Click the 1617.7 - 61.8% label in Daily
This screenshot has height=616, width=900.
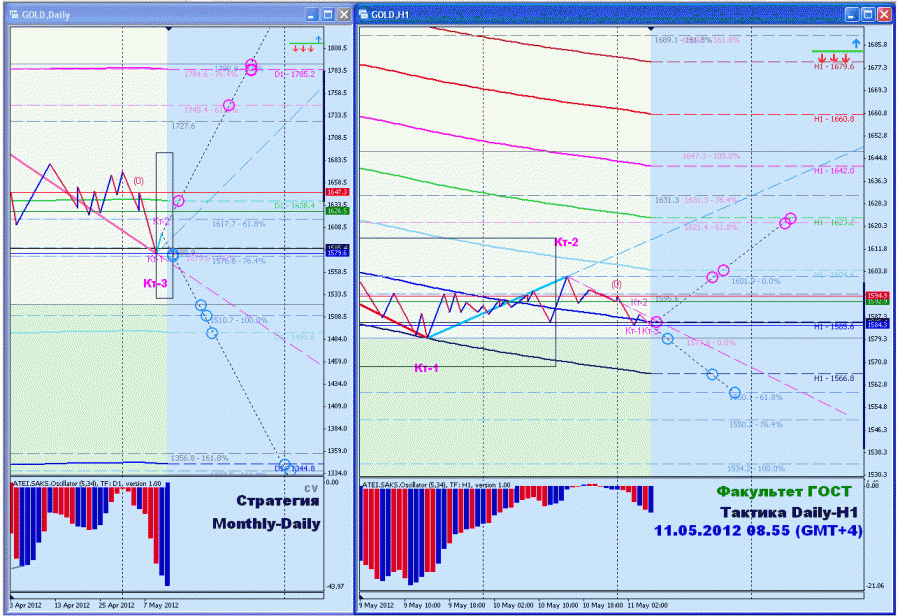239,224
